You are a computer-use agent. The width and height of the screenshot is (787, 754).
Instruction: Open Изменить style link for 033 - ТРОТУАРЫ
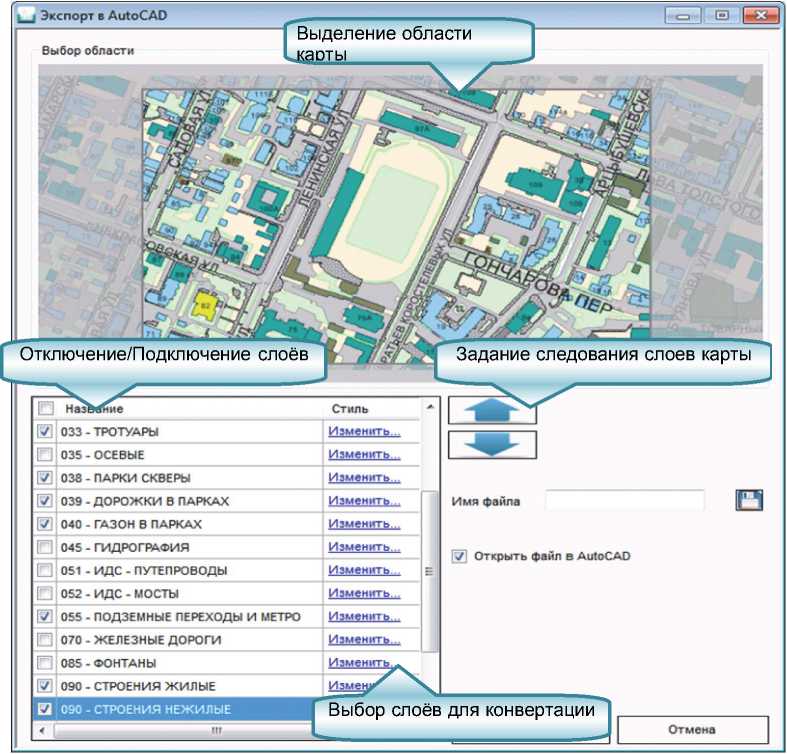[364, 431]
